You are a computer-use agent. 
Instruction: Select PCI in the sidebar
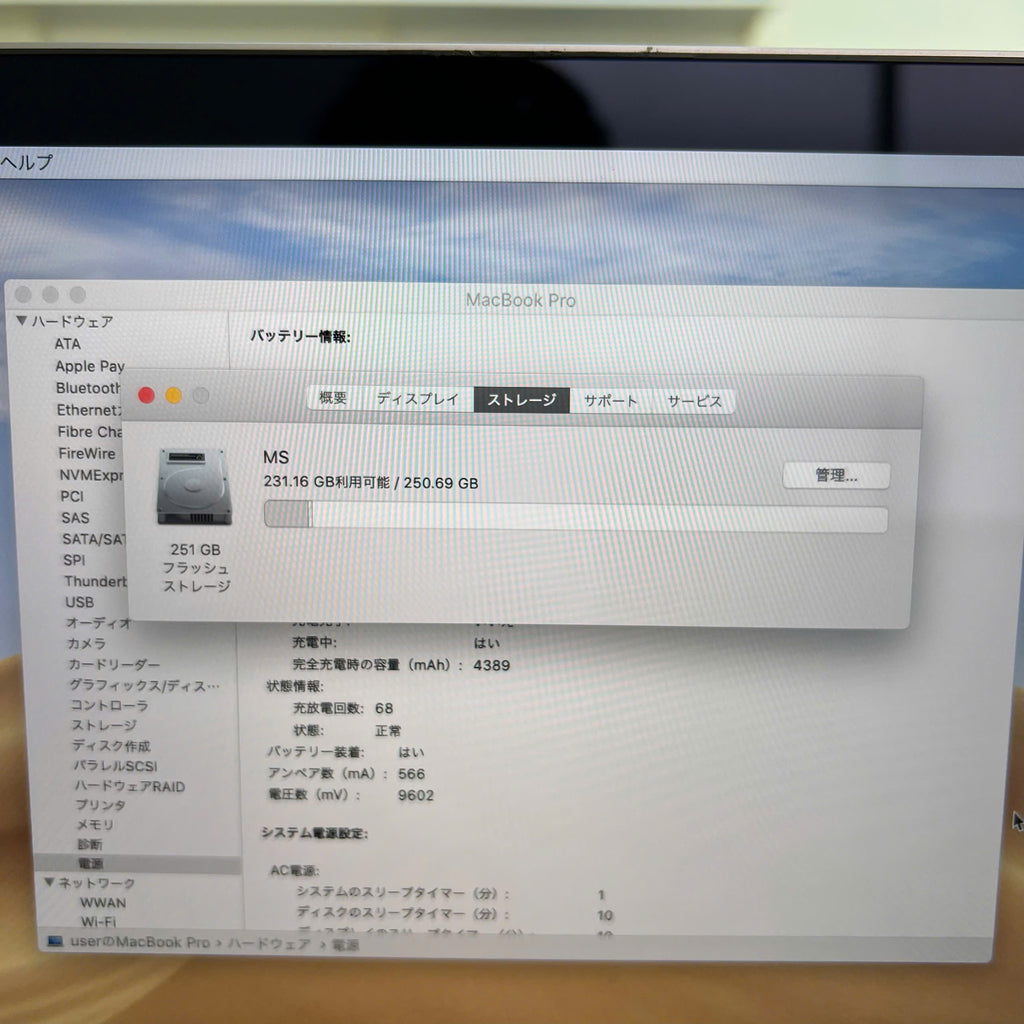click(72, 496)
